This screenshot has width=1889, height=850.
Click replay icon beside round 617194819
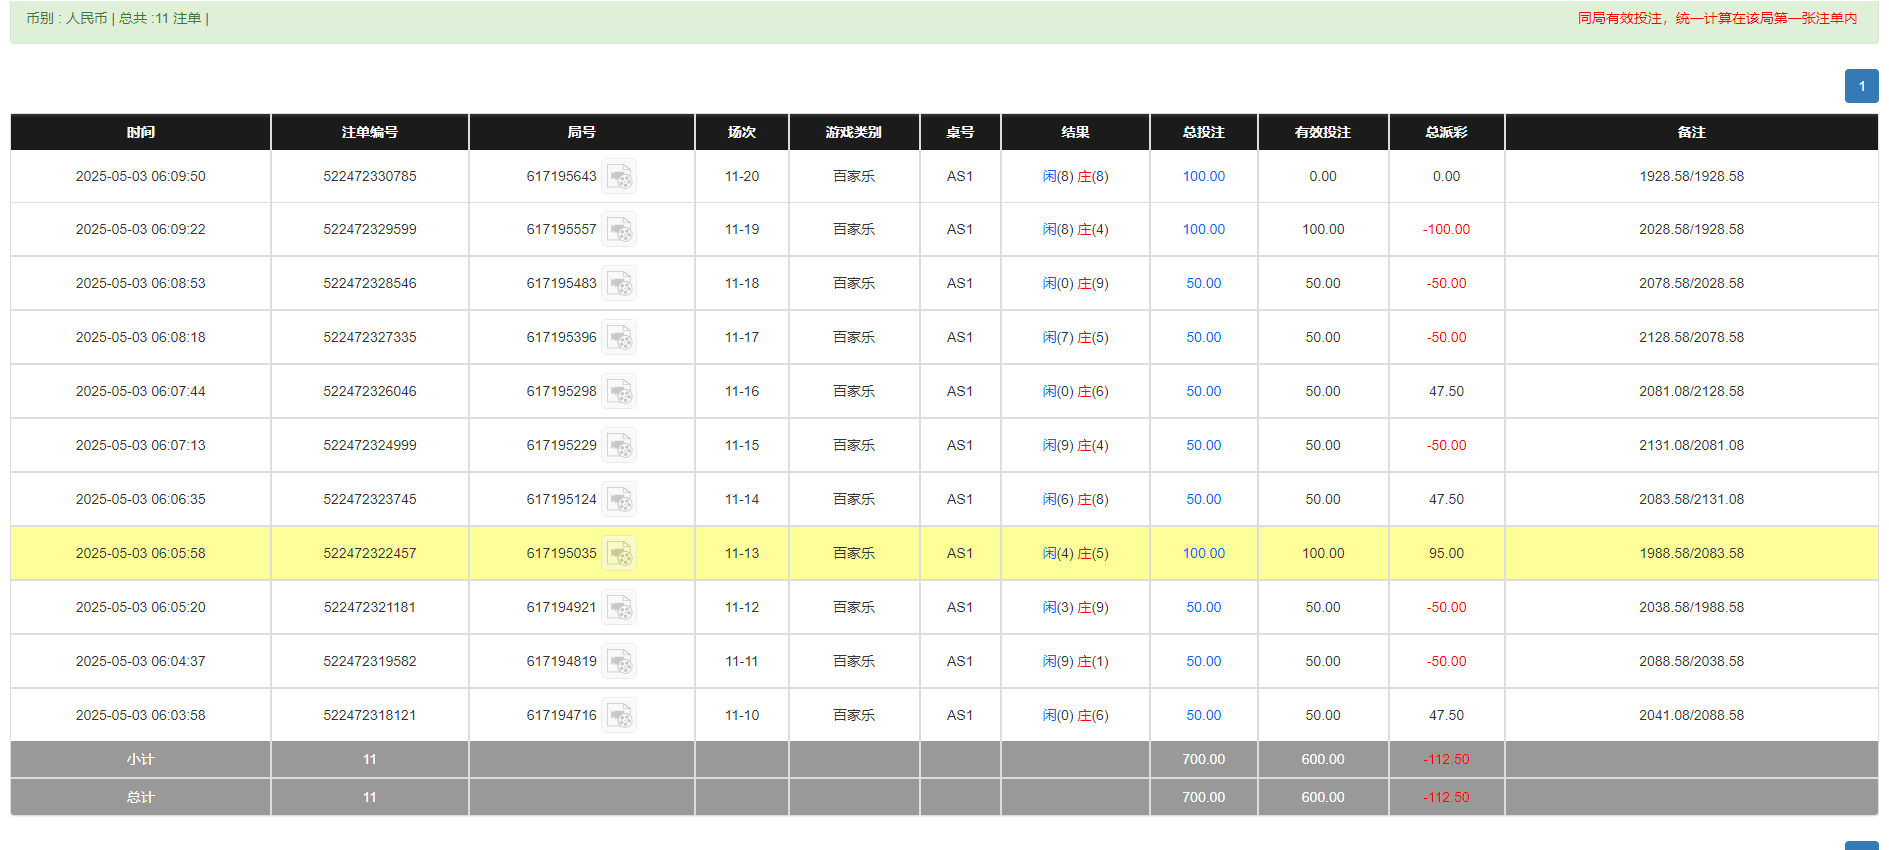point(619,662)
